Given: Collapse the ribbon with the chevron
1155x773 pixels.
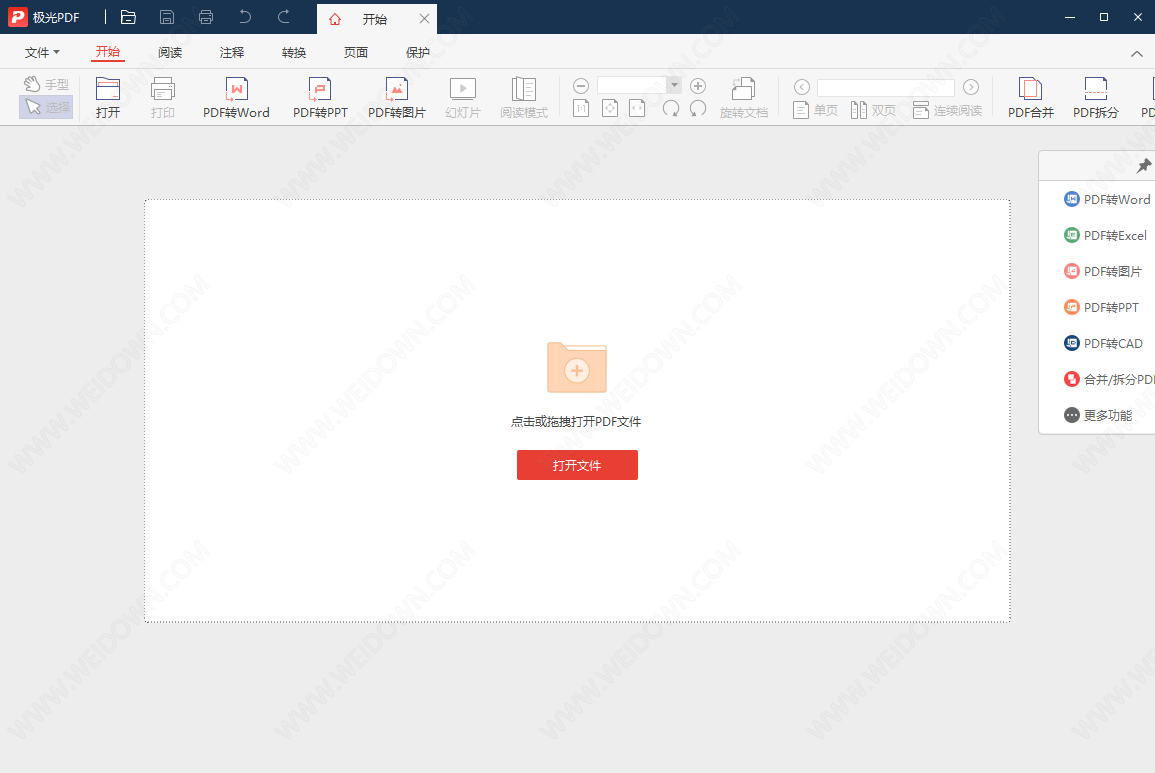Looking at the screenshot, I should click(x=1137, y=54).
